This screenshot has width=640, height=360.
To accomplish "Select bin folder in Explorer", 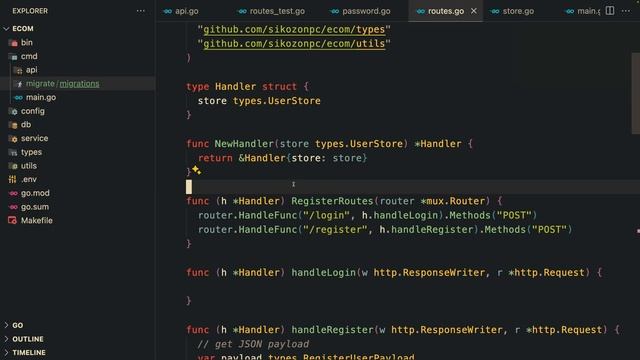I will tap(27, 42).
